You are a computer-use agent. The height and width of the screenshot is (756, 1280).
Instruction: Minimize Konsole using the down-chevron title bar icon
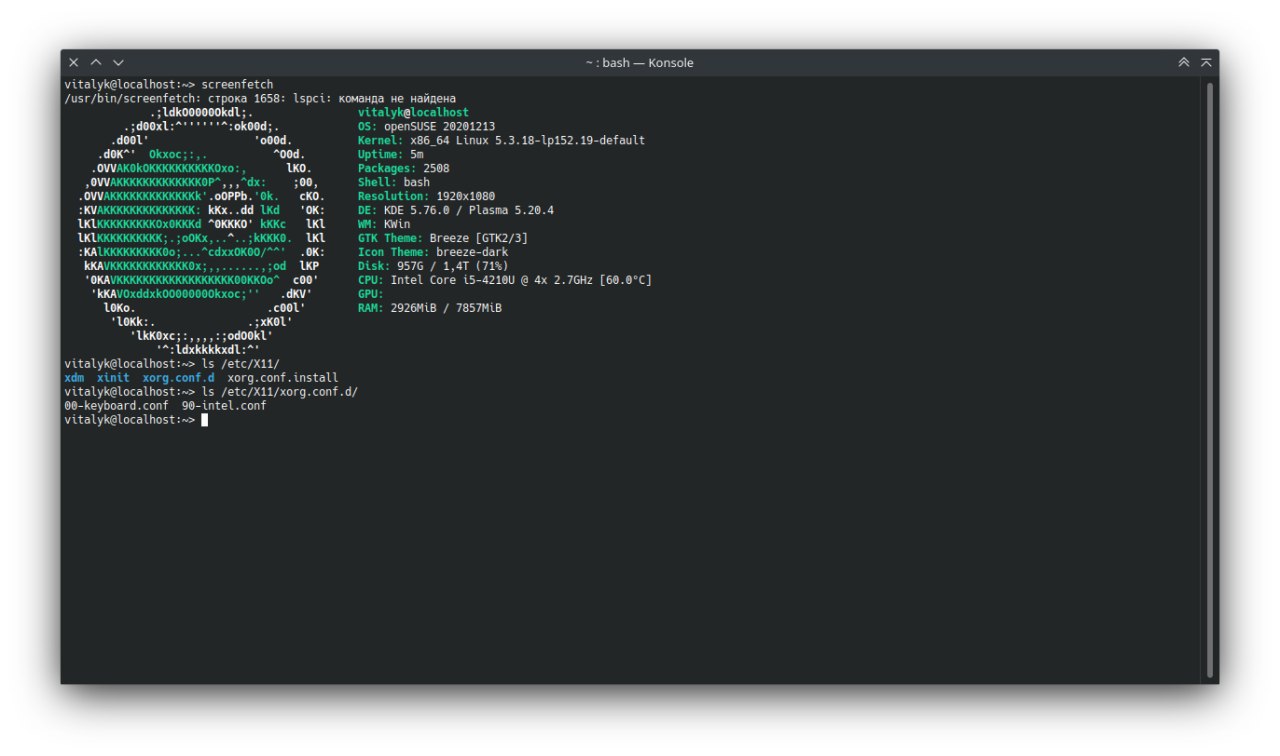(118, 62)
